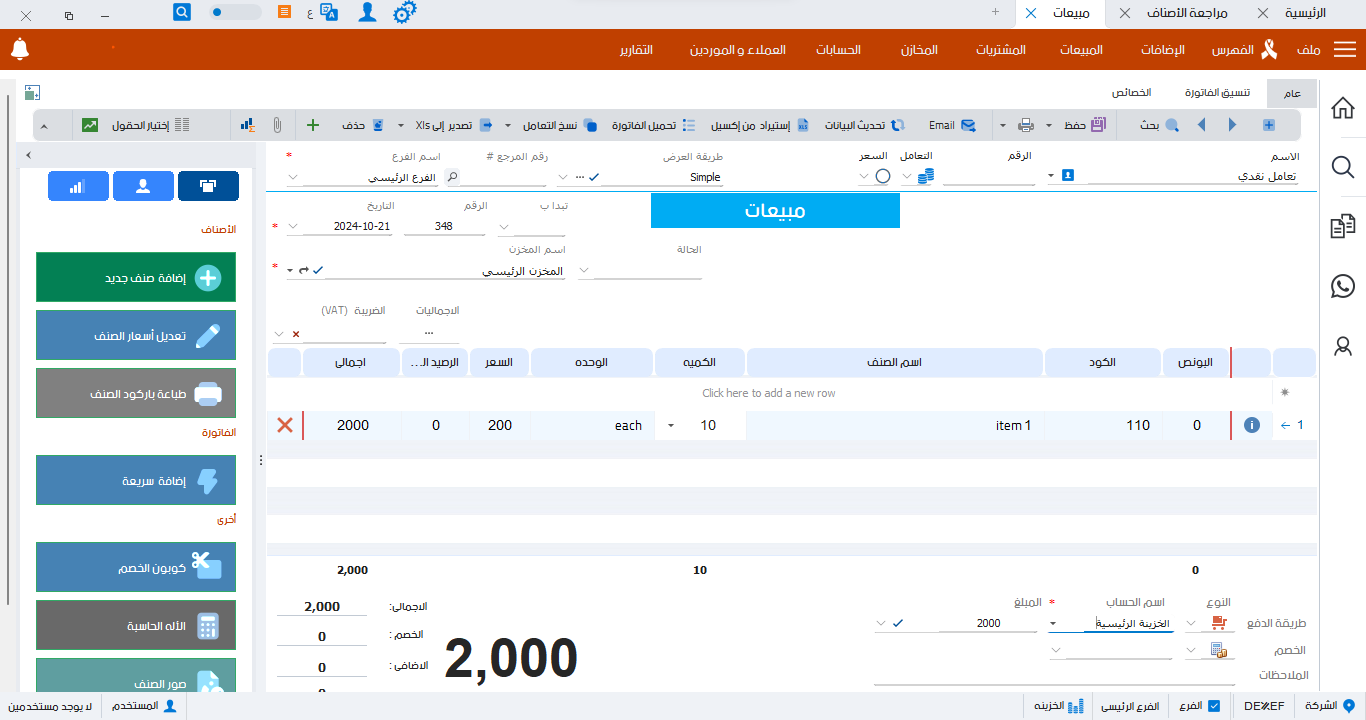
Task: Open the hamburger menu icon
Action: [x=1345, y=50]
